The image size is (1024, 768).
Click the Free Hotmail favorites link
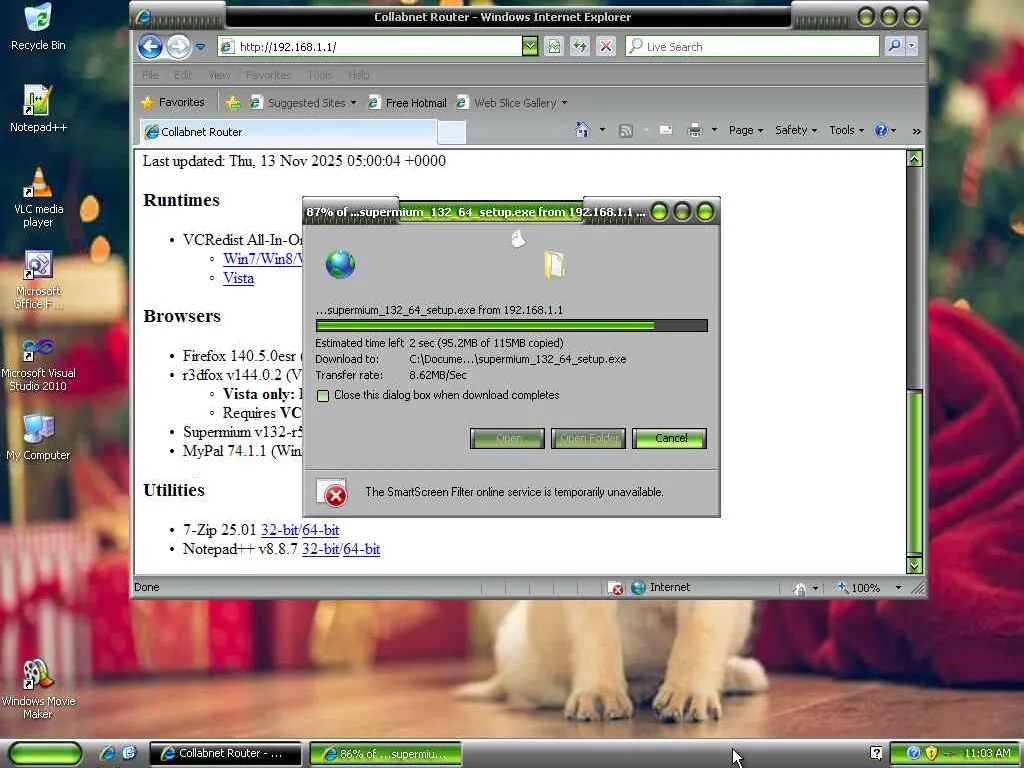click(x=408, y=103)
